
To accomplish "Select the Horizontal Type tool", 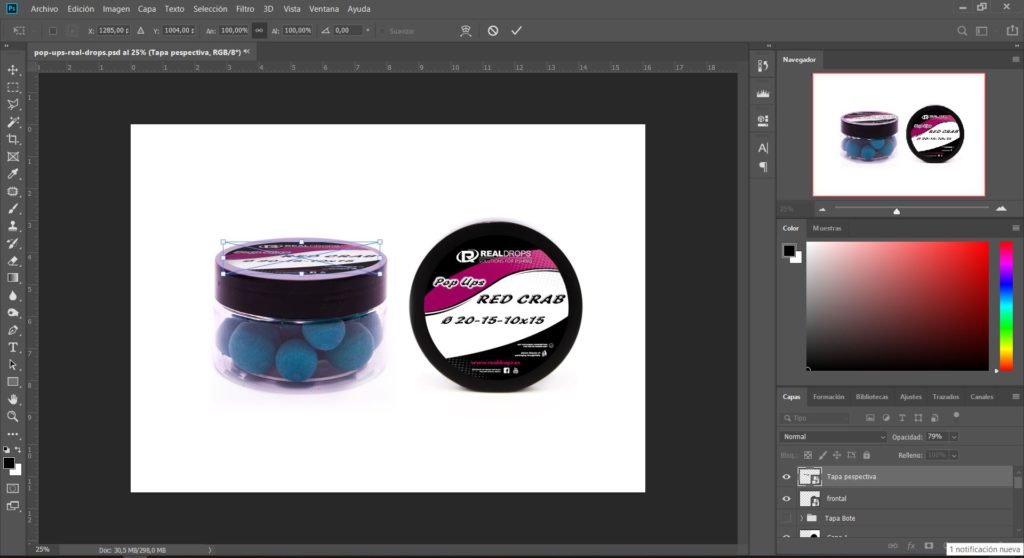I will point(12,348).
